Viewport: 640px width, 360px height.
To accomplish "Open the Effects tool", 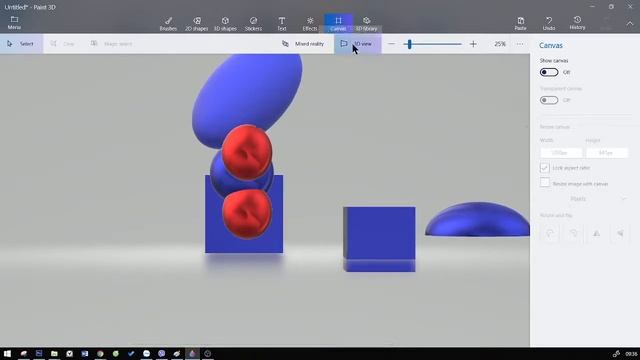I will 310,24.
